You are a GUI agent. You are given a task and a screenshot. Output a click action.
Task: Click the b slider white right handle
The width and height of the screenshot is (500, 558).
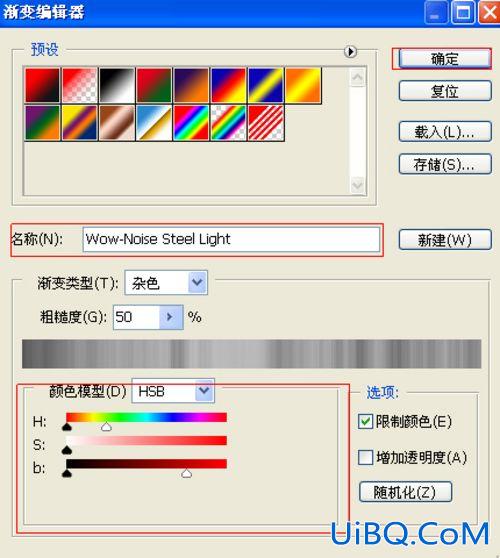186,473
